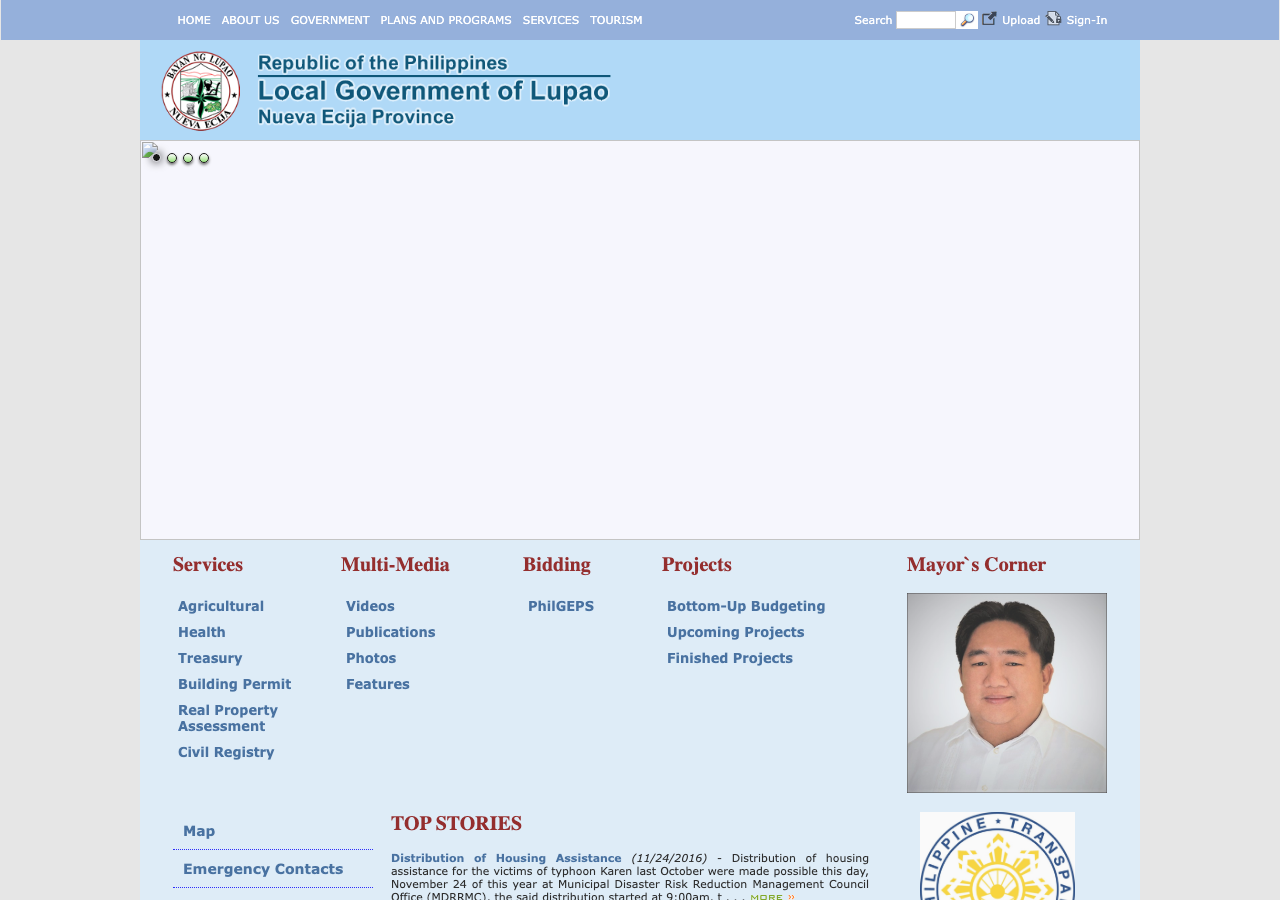Open the Treasury link
The height and width of the screenshot is (900, 1280).
[x=210, y=658]
